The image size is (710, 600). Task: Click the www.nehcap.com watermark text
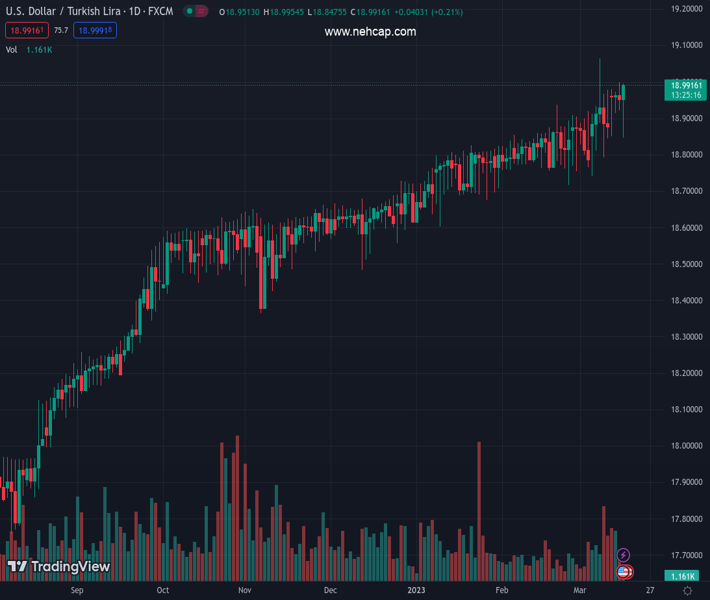(x=370, y=31)
